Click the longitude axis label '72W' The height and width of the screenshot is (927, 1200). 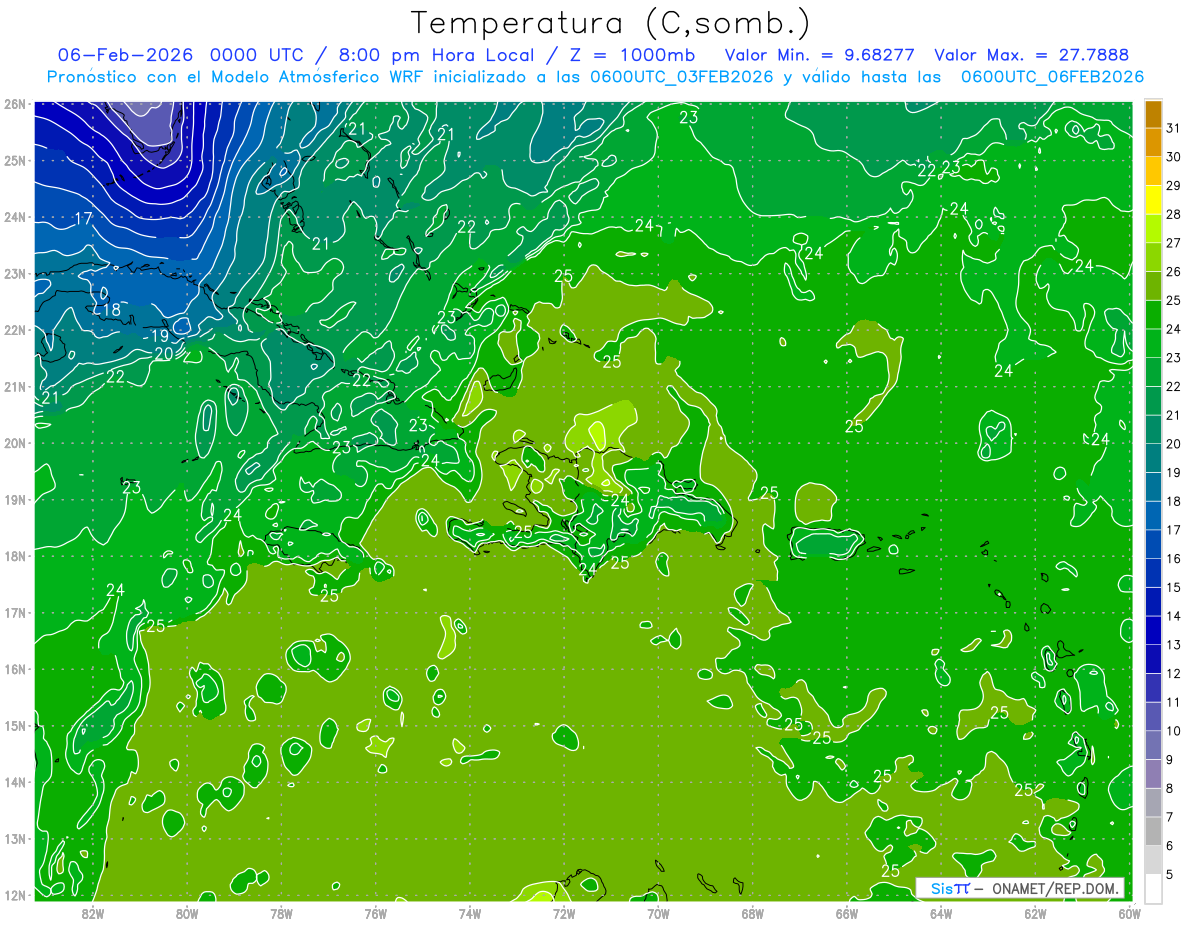coord(564,913)
